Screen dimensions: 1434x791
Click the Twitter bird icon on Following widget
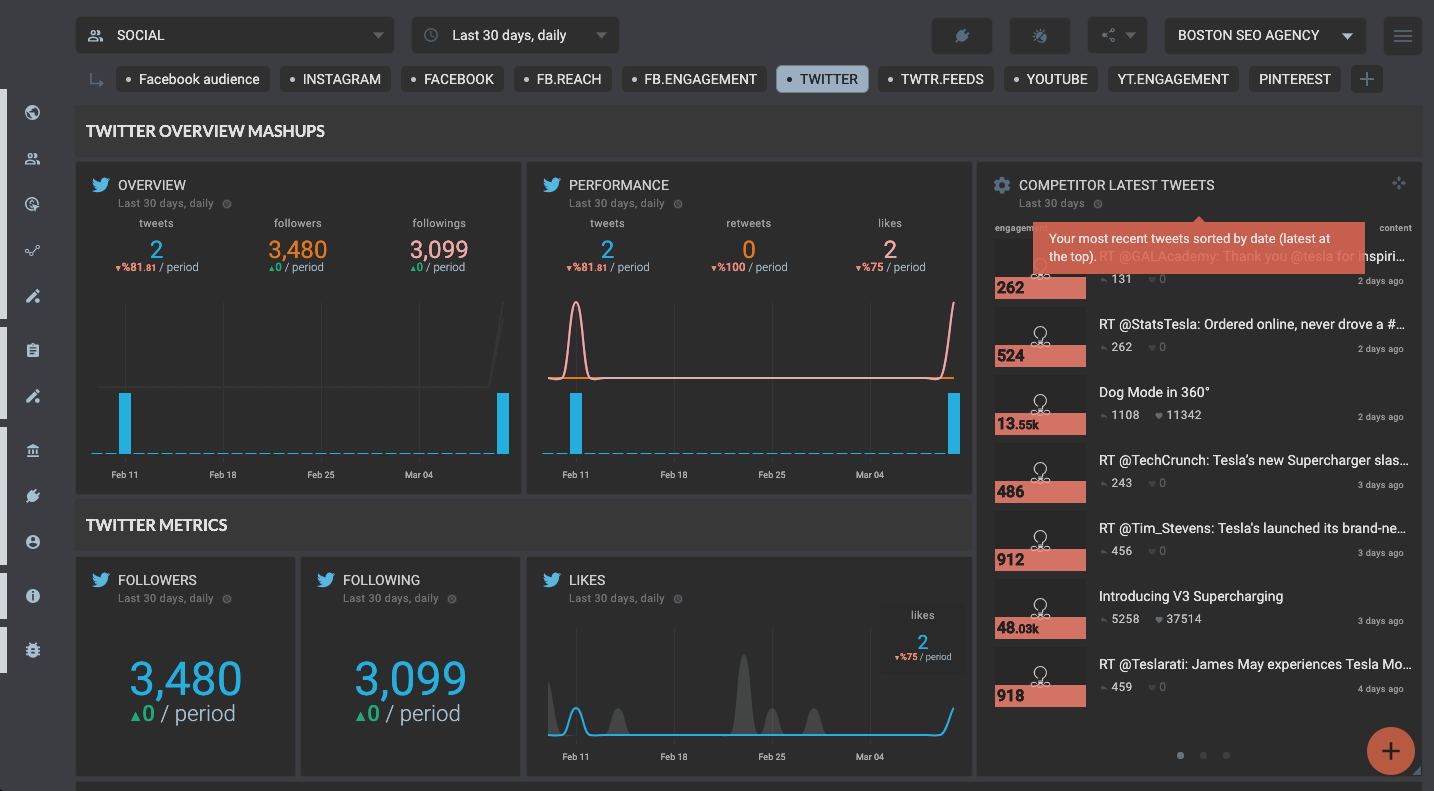coord(325,580)
